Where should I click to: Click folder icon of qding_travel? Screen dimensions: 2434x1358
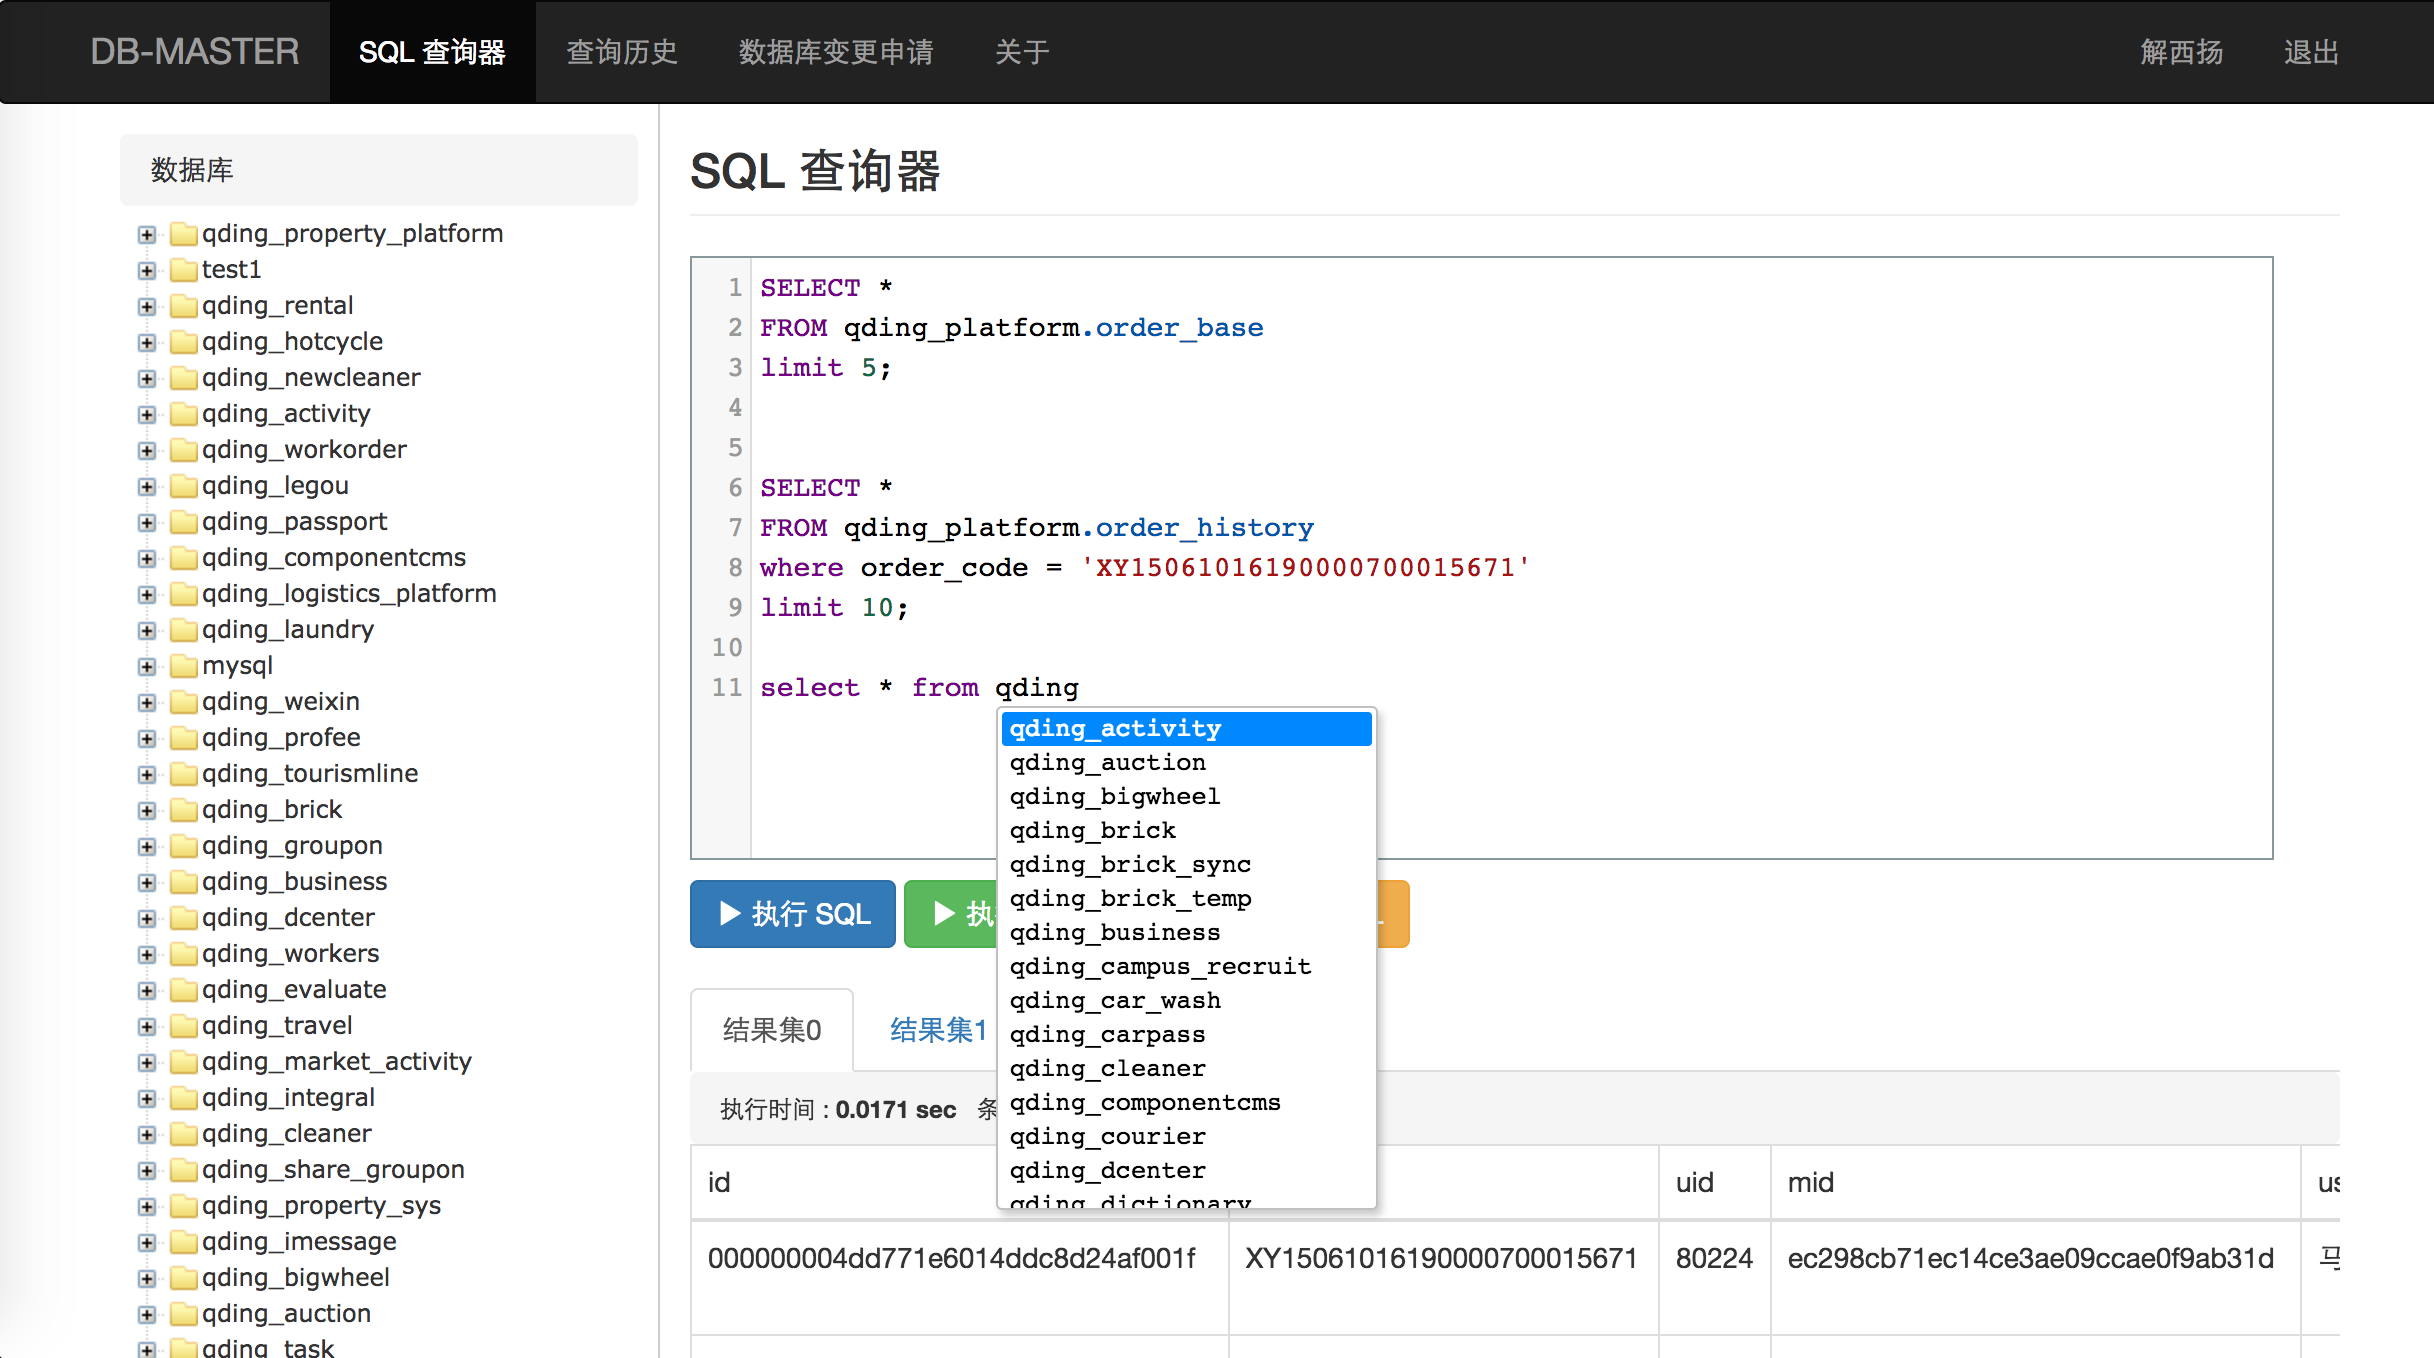(183, 1026)
